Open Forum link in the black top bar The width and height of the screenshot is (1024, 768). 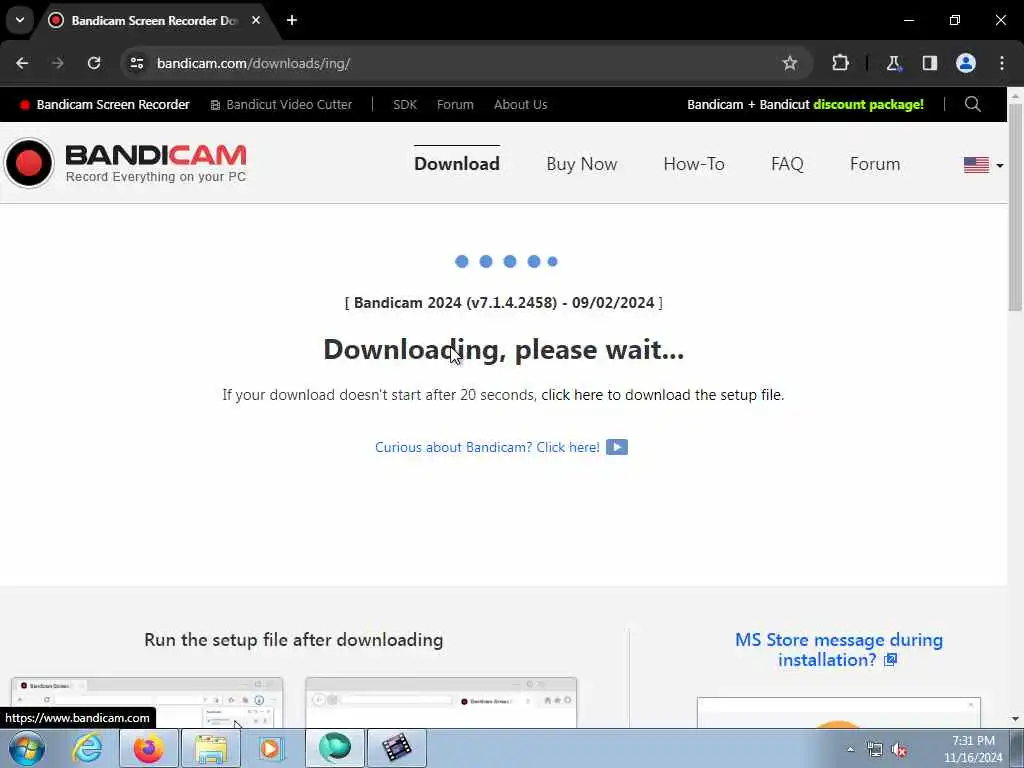[455, 104]
